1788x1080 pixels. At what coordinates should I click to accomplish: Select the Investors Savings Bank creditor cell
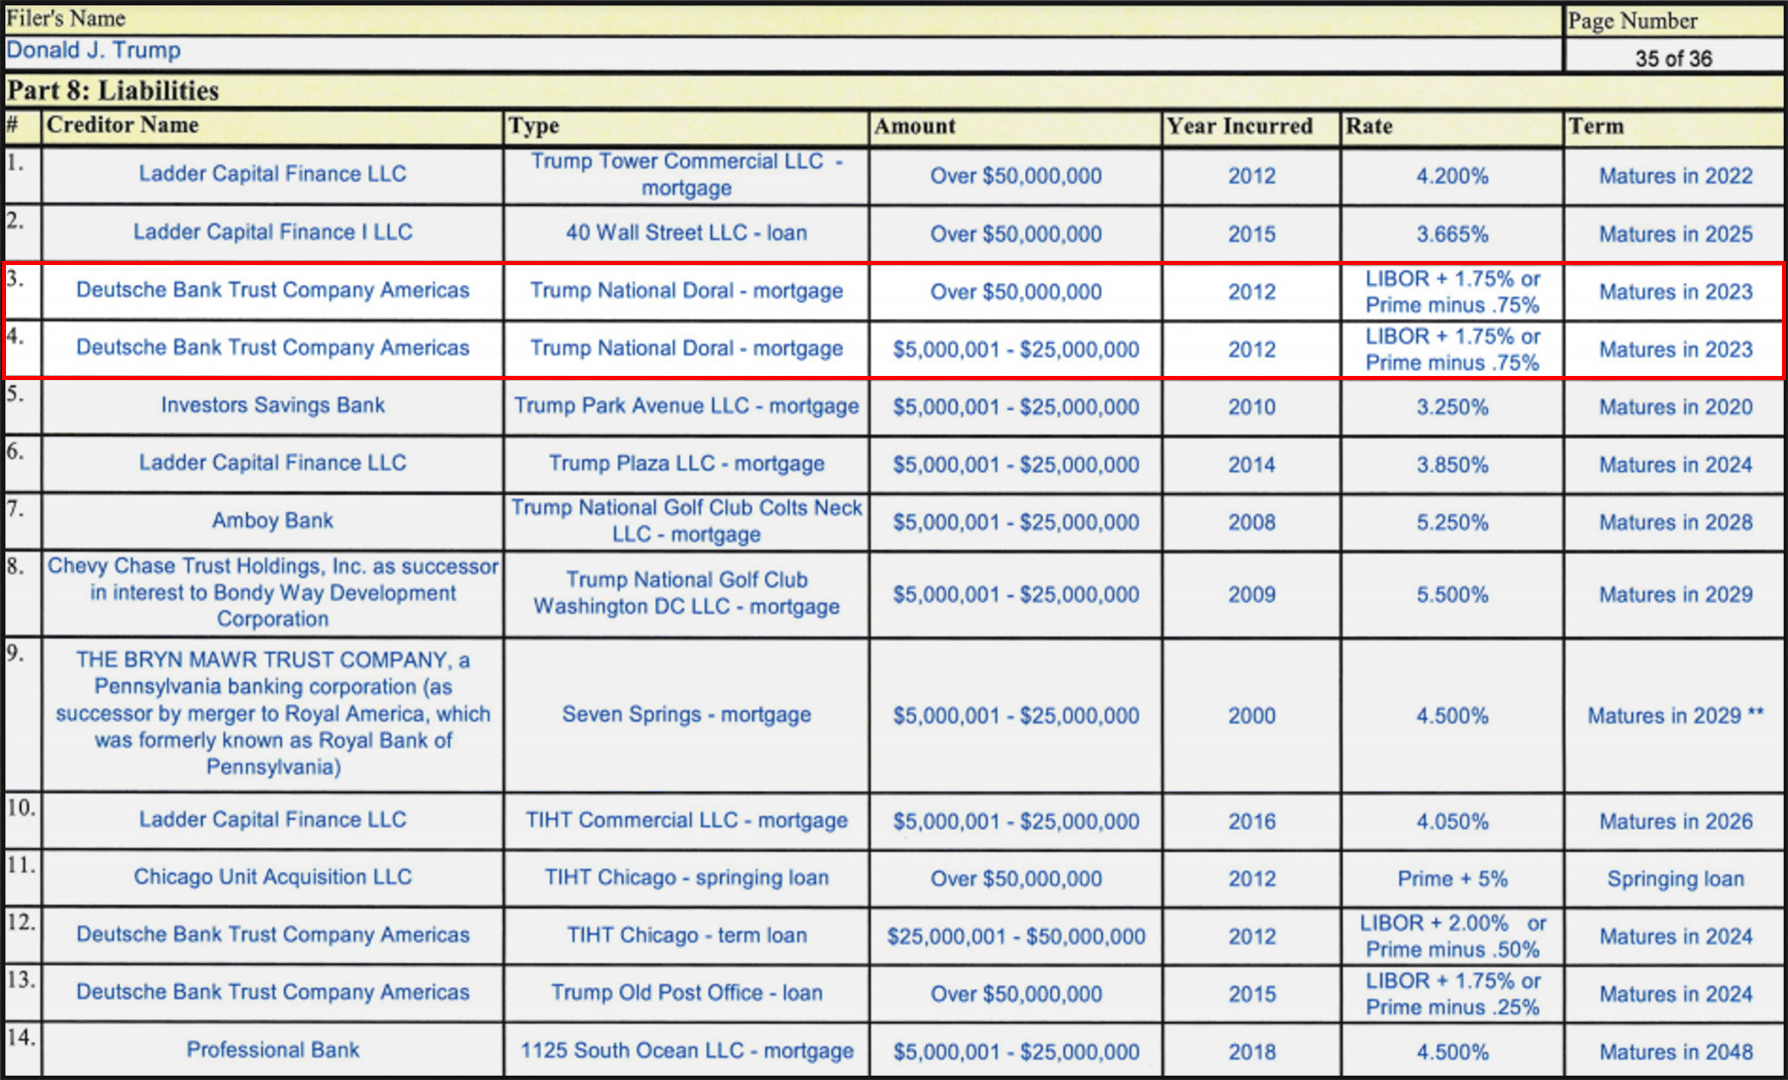tap(272, 406)
